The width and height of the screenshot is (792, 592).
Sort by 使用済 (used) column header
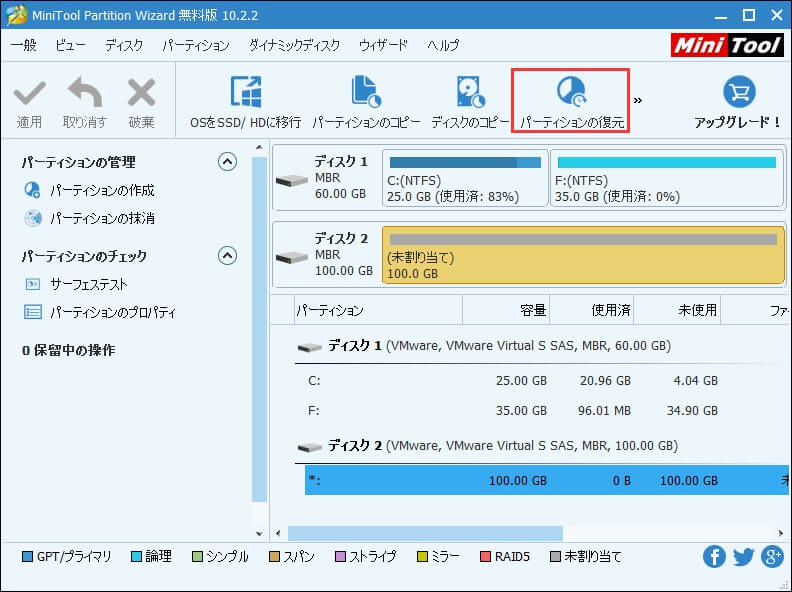click(591, 310)
